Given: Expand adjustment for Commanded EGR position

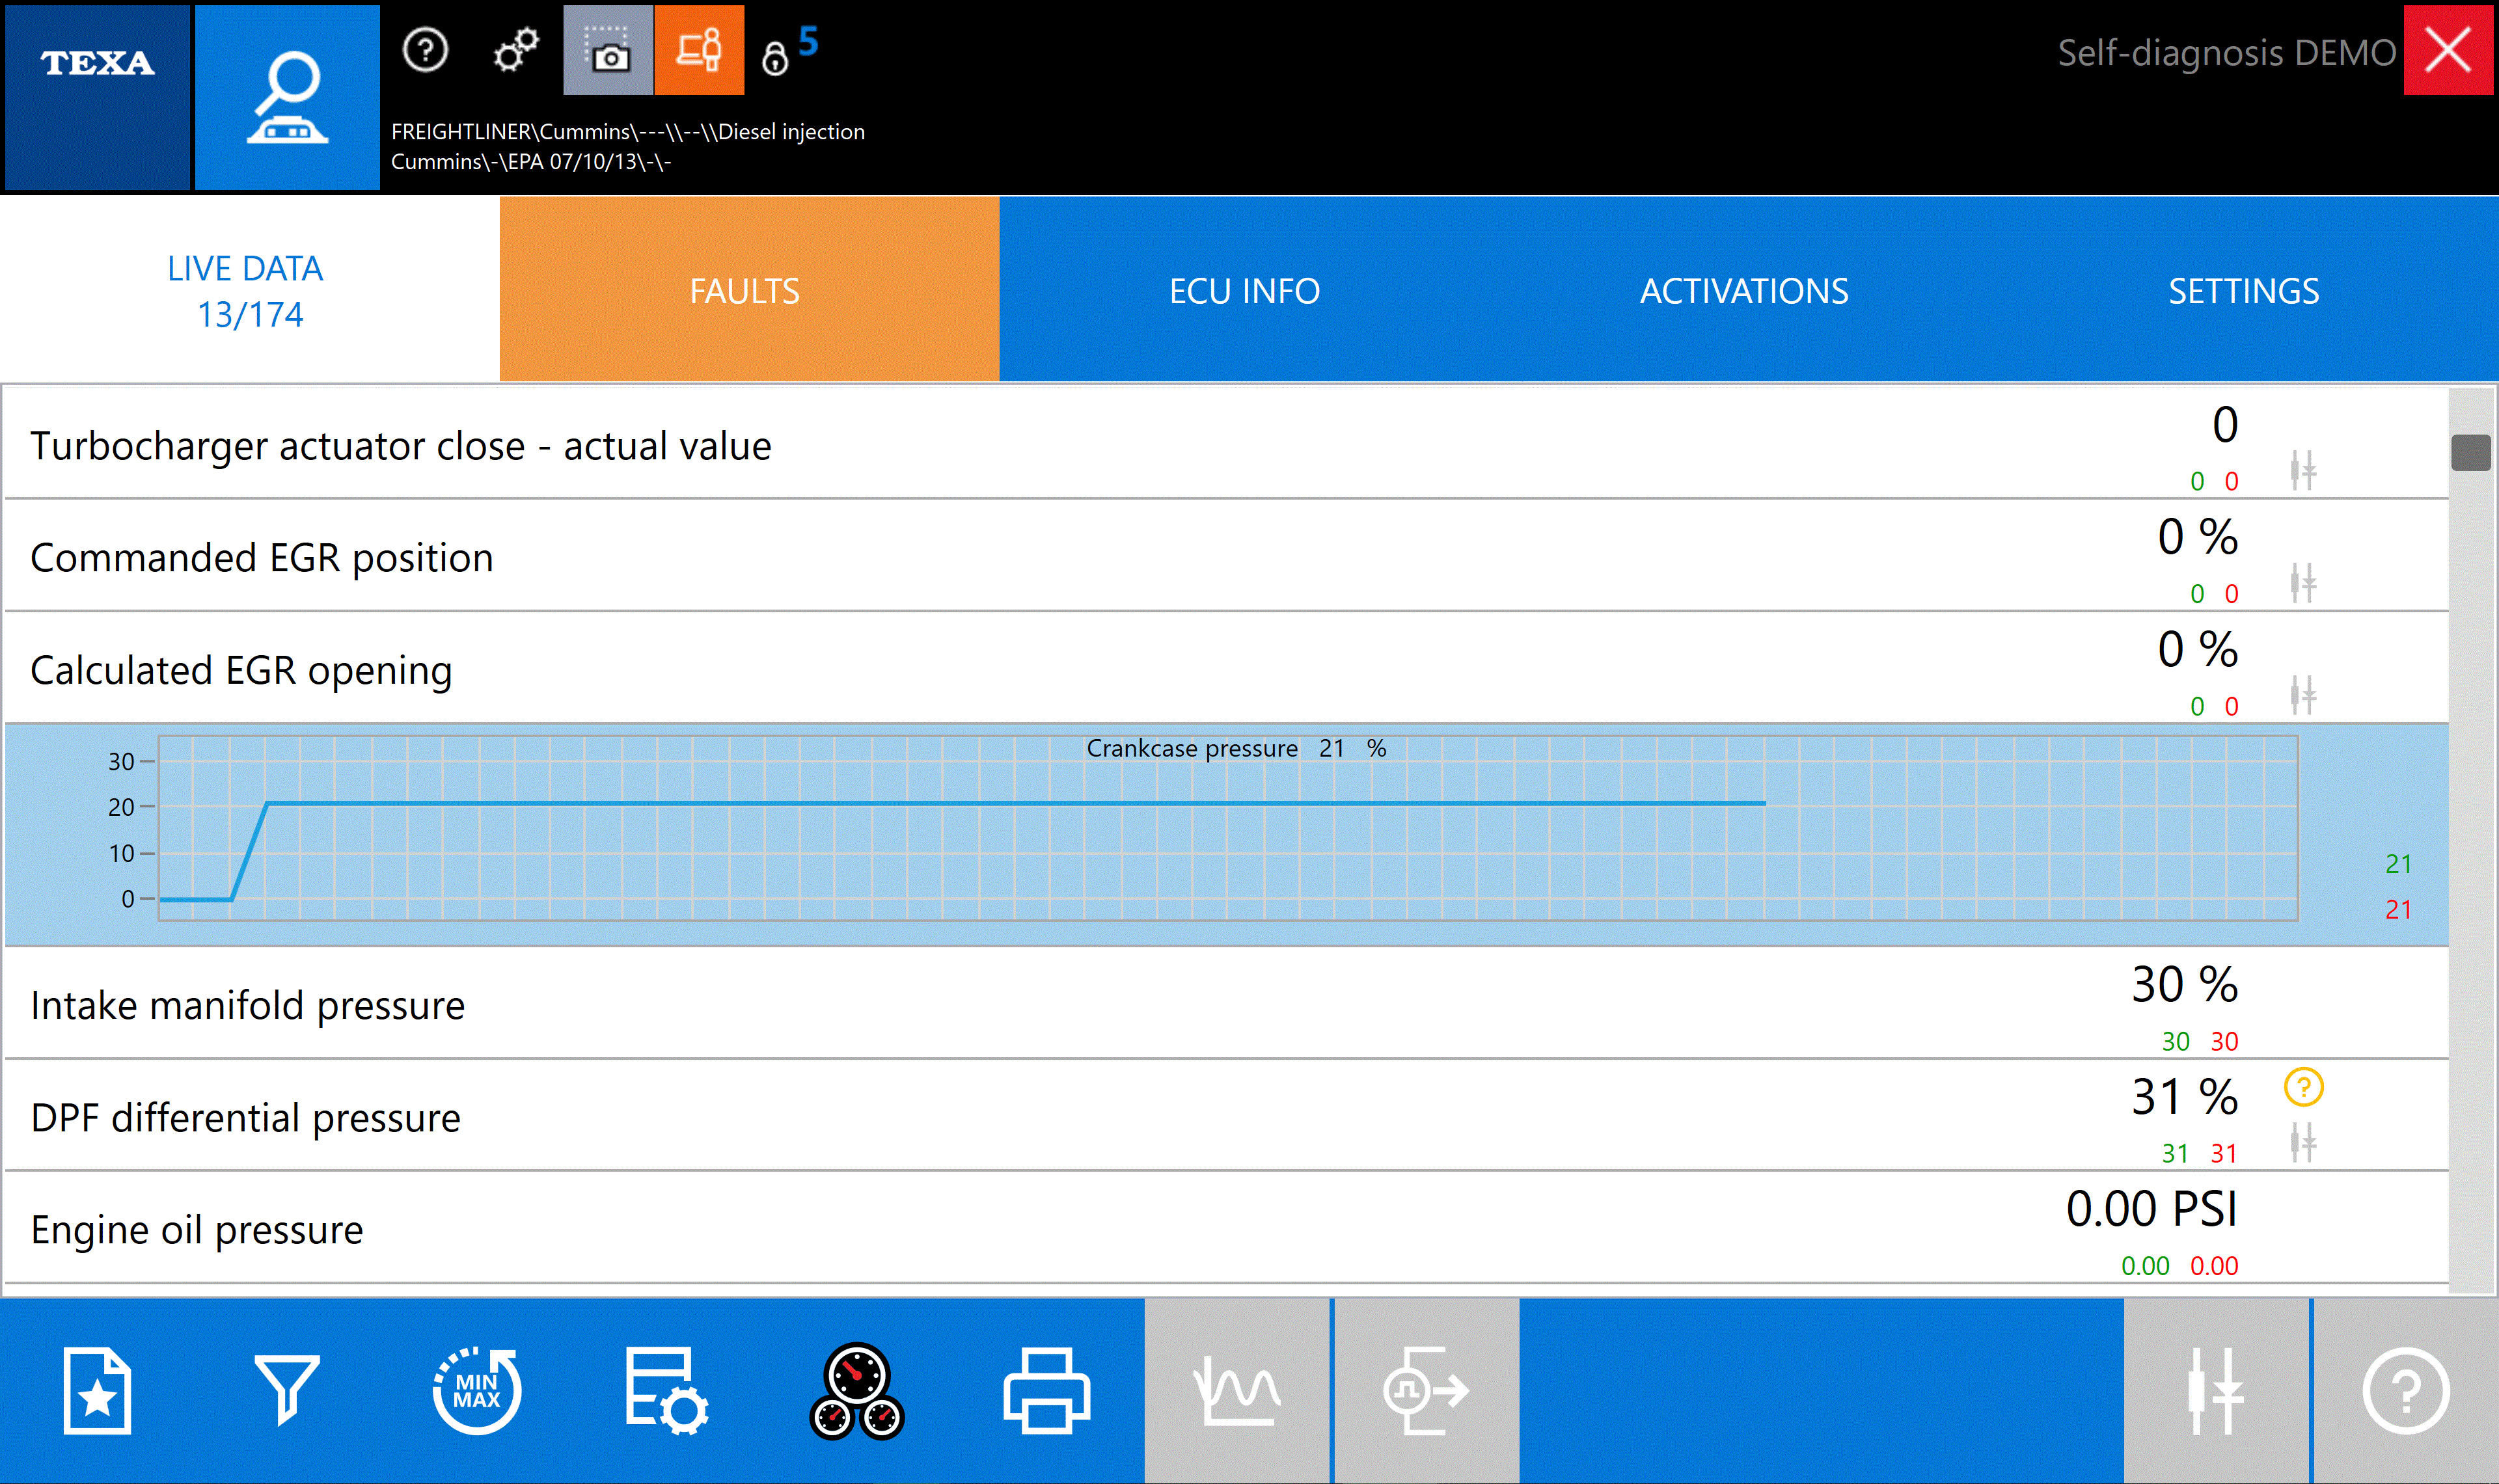Looking at the screenshot, I should [2303, 582].
